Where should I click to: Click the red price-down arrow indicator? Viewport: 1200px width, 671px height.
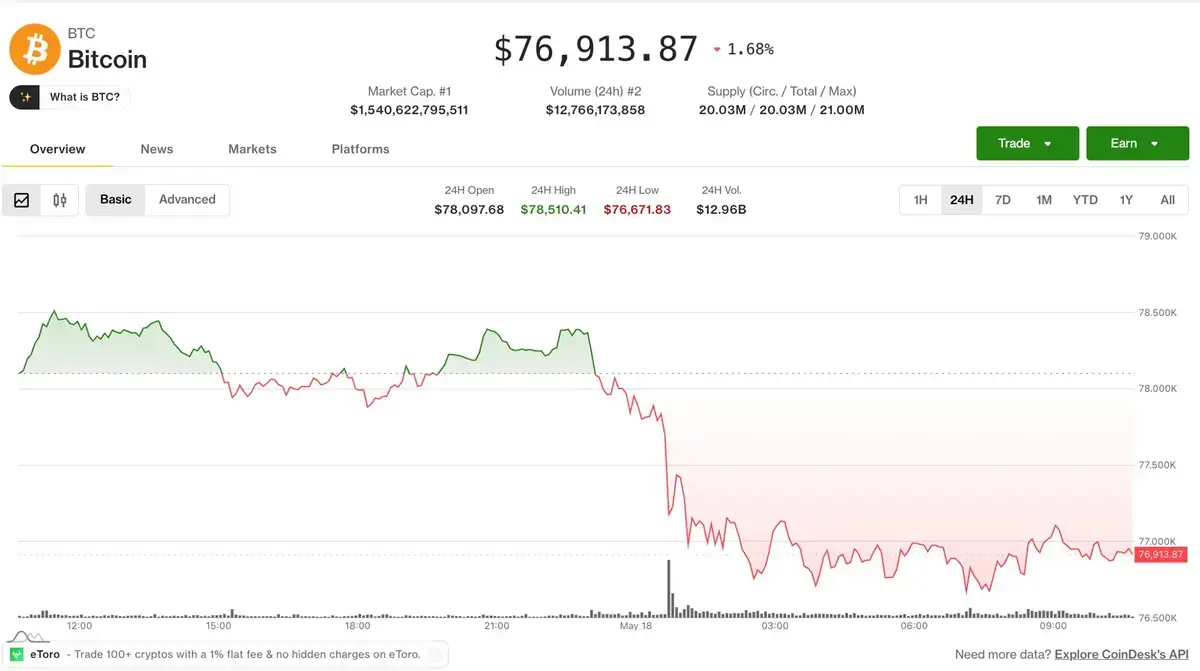tap(717, 49)
